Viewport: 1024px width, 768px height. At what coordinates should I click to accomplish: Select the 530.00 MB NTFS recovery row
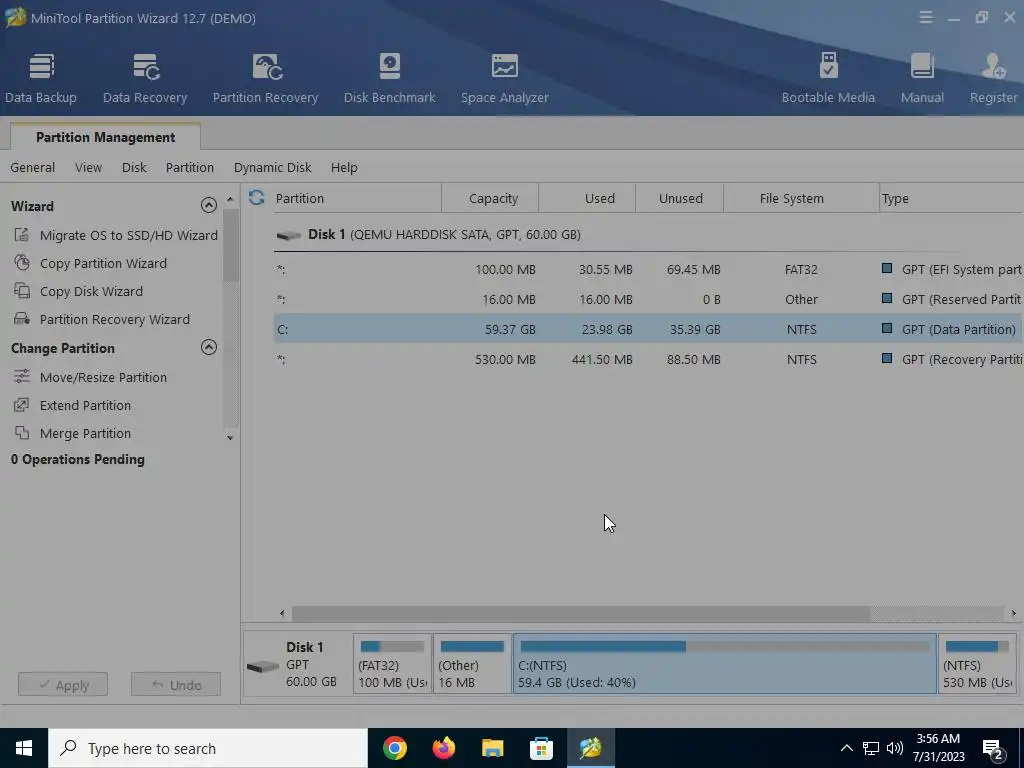pos(648,359)
